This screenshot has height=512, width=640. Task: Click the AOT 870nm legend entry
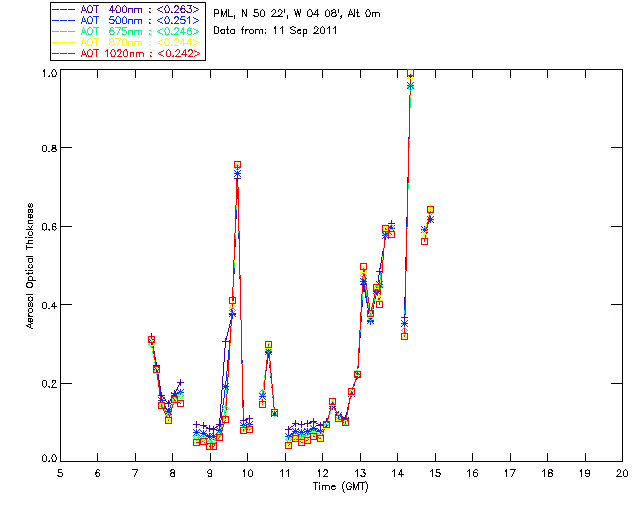[x=127, y=42]
